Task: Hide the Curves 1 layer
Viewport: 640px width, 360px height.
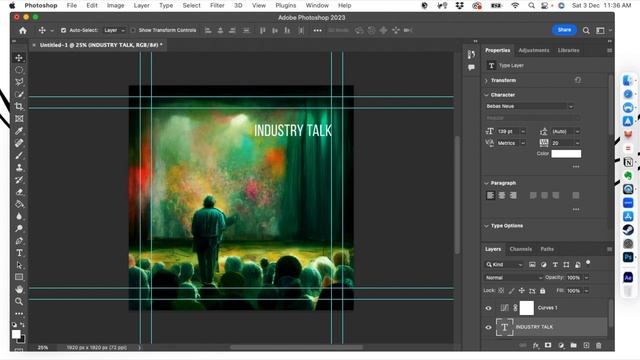Action: point(488,308)
